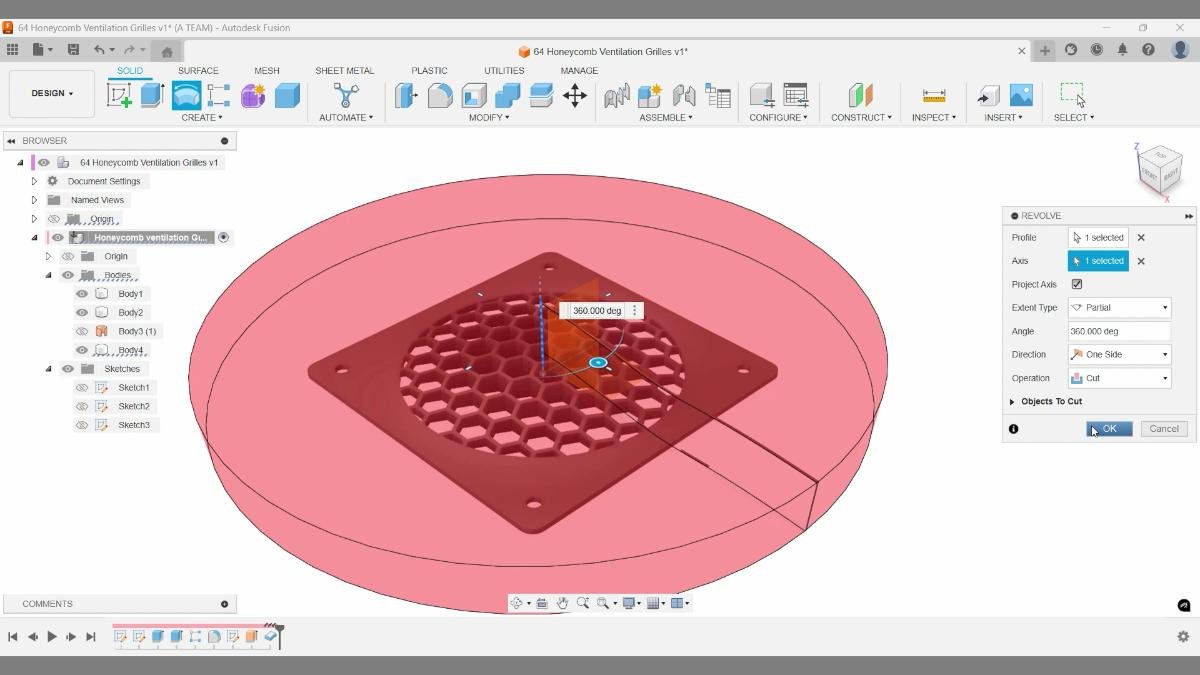
Task: Click the Save disk icon
Action: click(73, 50)
